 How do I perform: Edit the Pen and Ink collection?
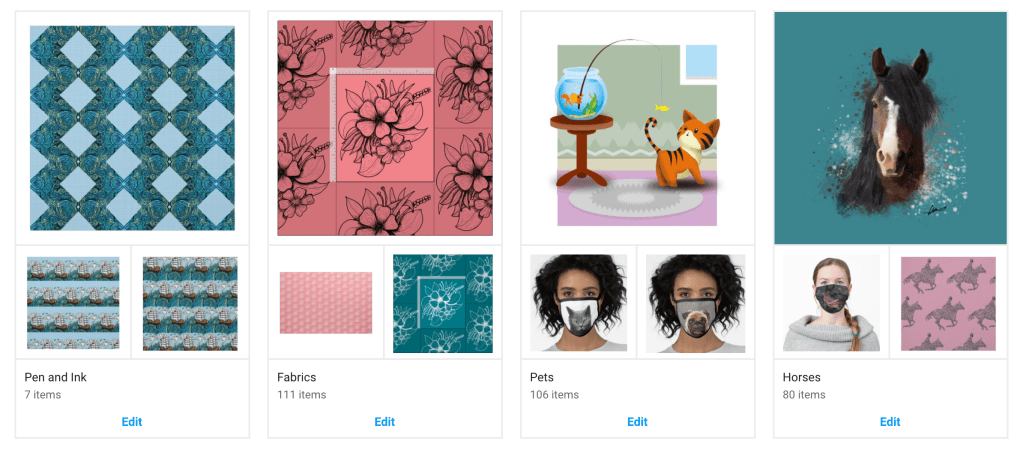click(x=132, y=422)
